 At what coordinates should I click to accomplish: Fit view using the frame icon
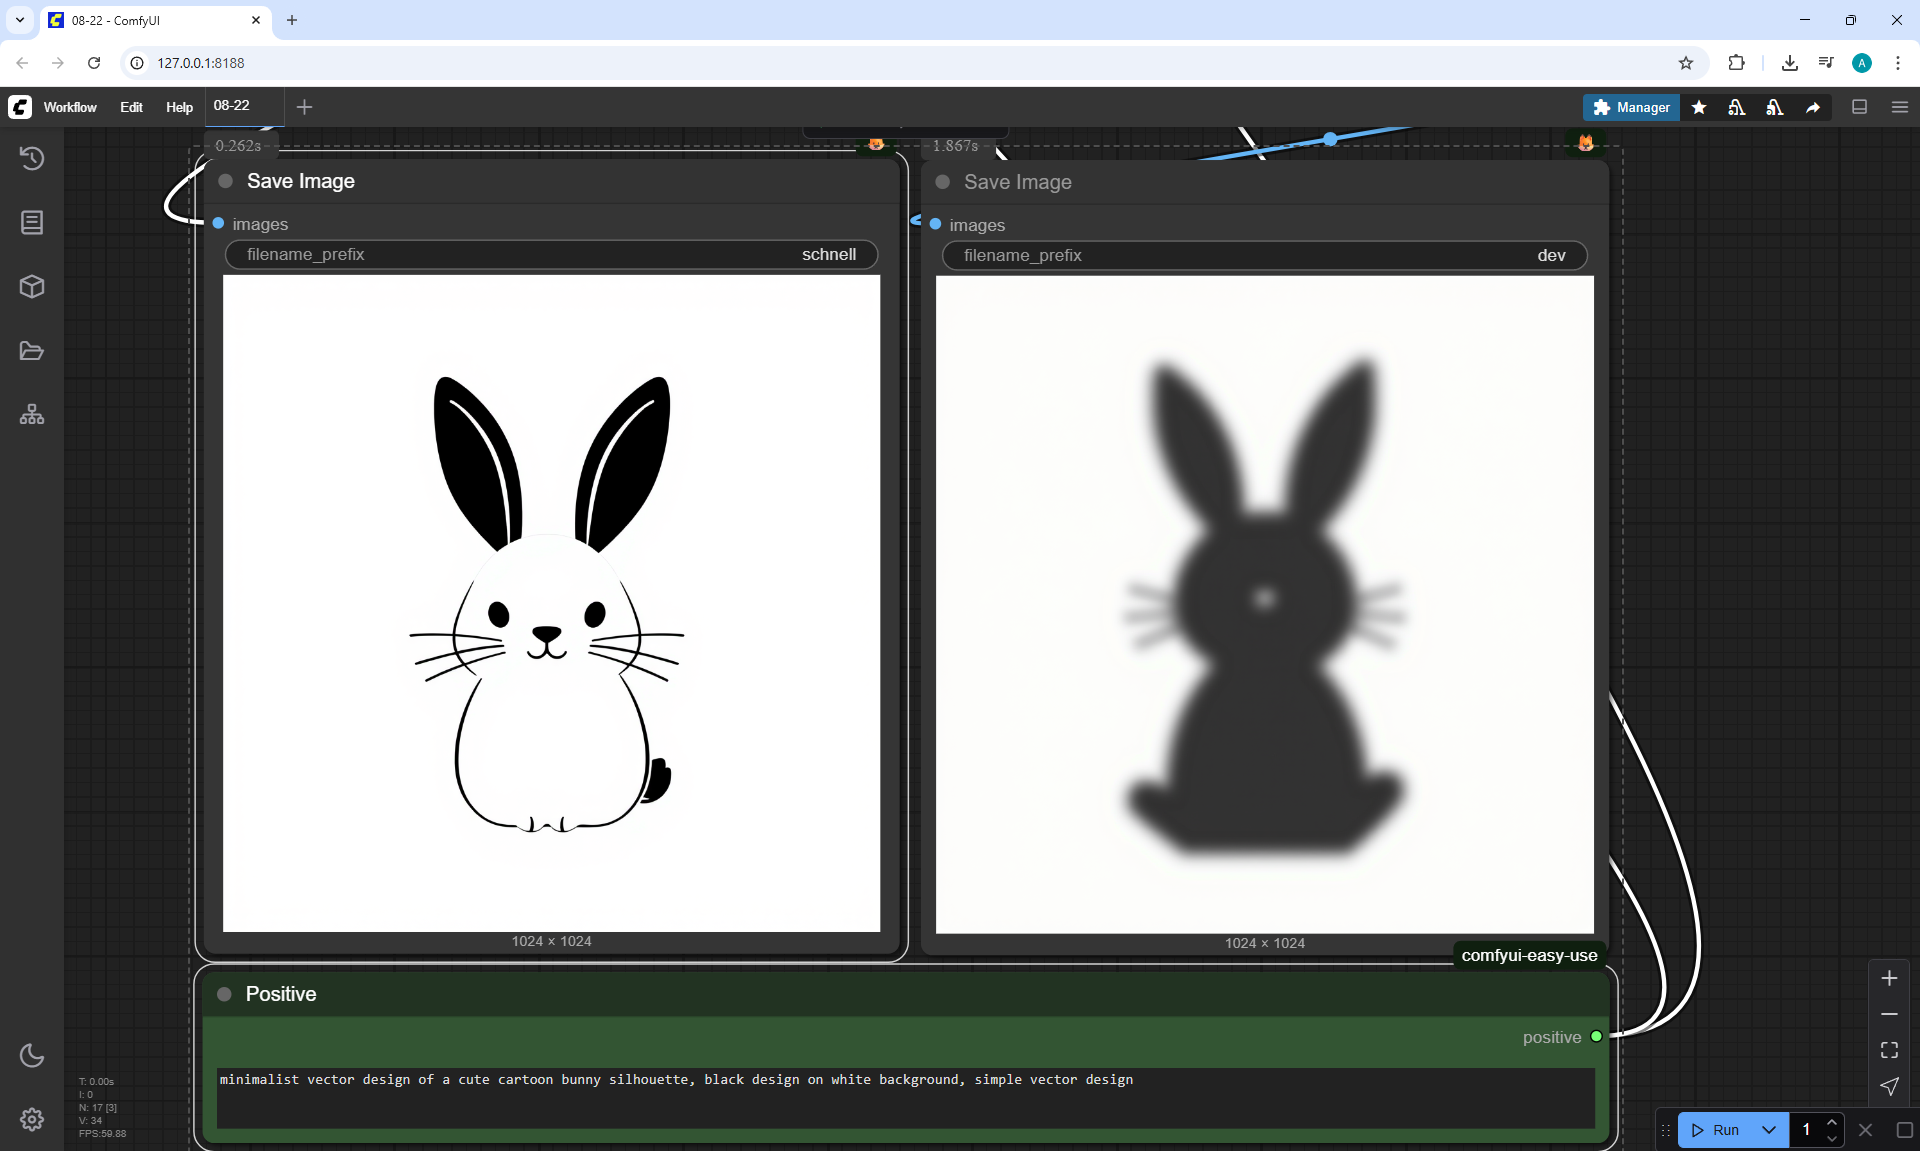pos(1889,1050)
